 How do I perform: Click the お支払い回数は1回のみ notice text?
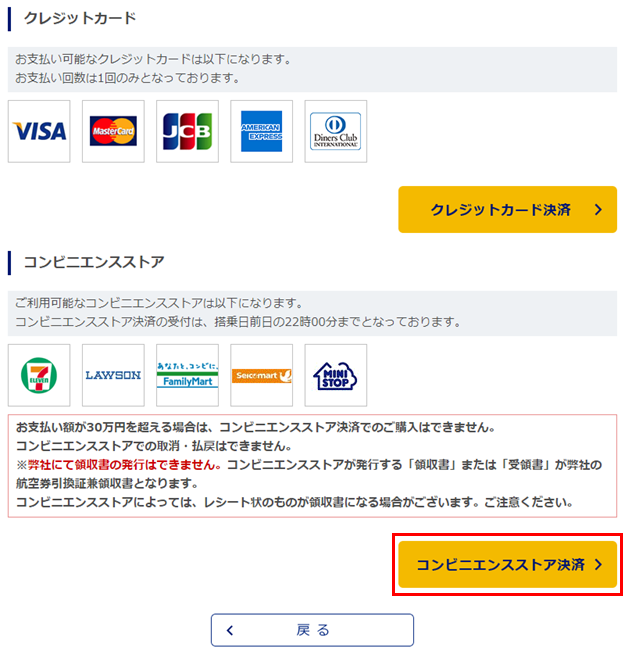(x=127, y=78)
